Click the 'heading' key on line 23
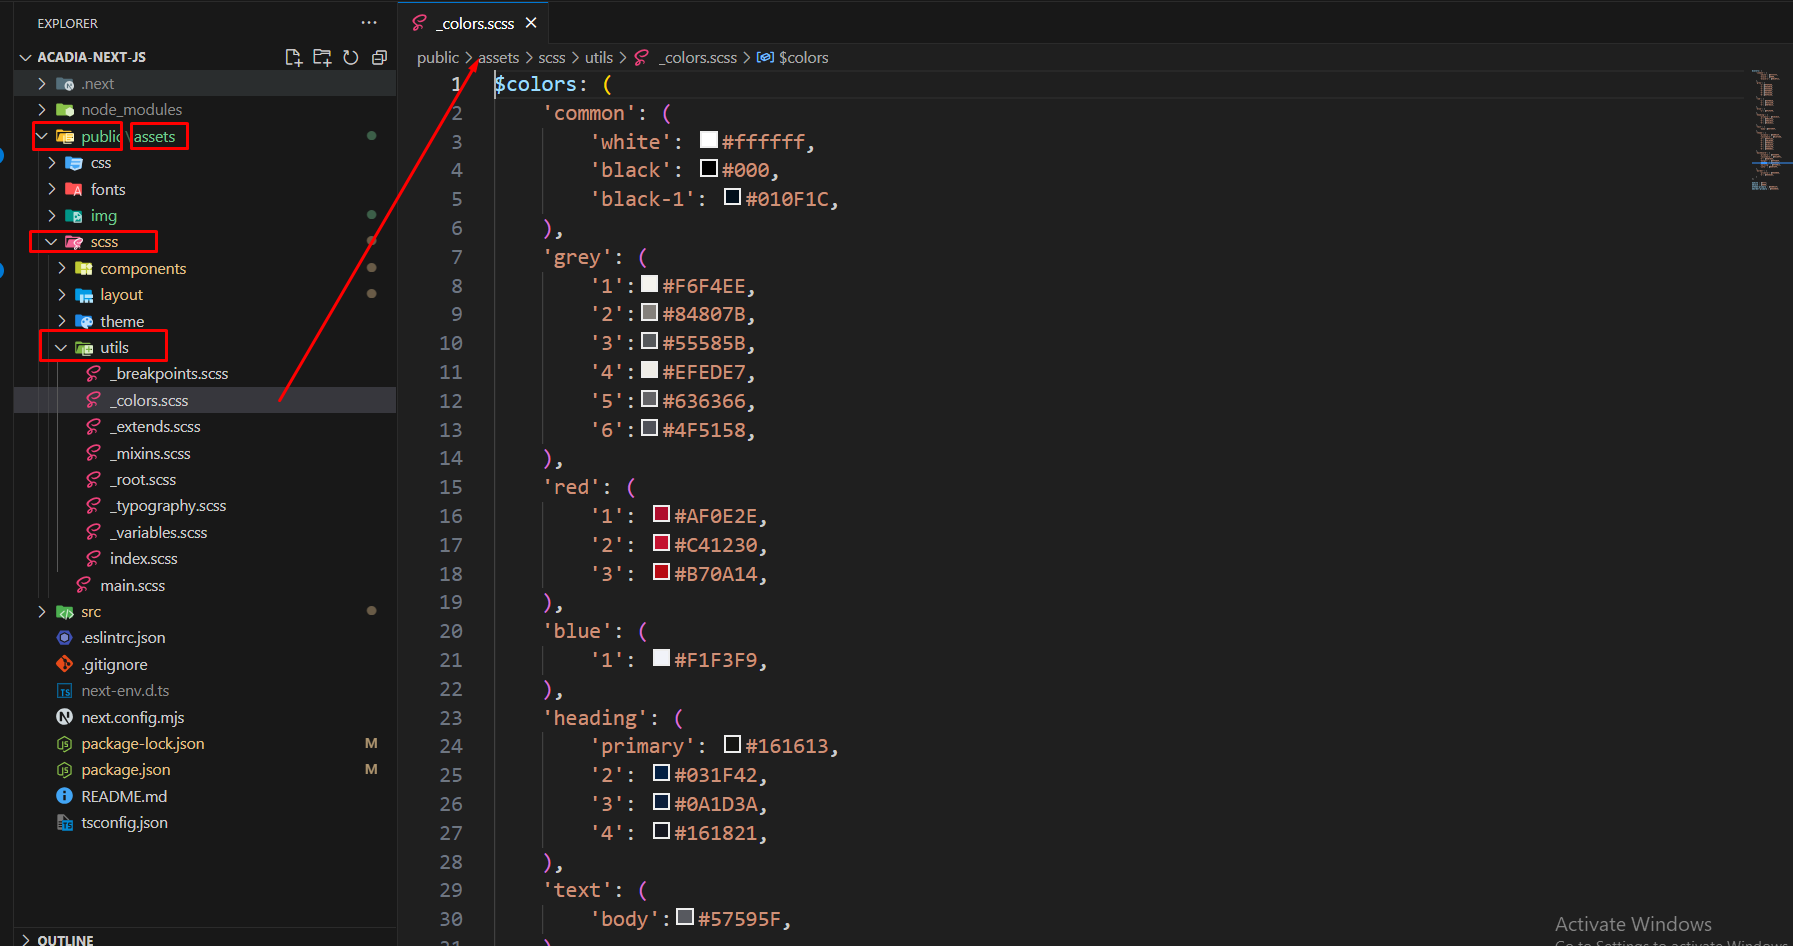This screenshot has width=1793, height=946. [x=595, y=718]
